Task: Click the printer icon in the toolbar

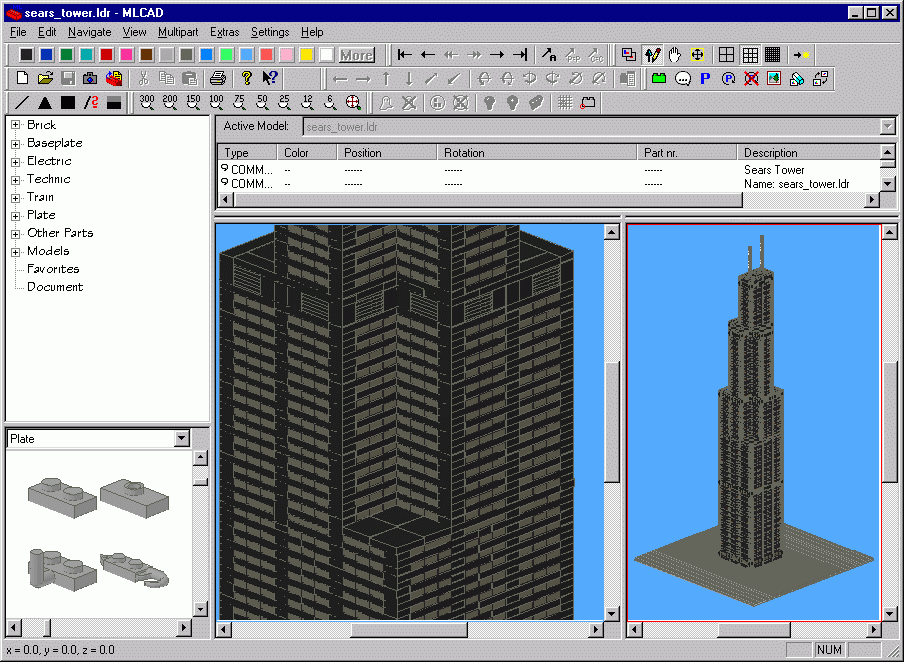Action: [x=218, y=78]
